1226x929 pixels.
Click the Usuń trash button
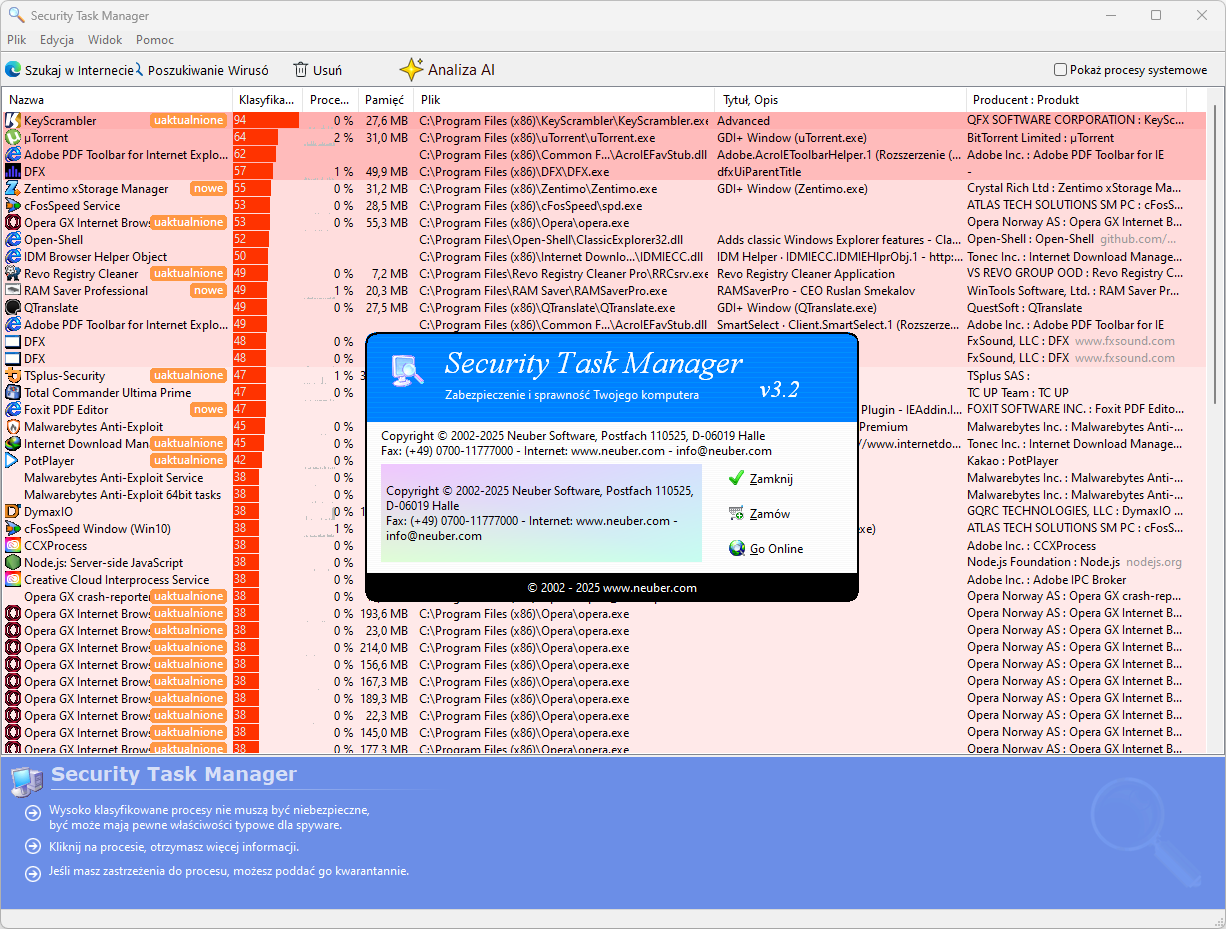[317, 70]
